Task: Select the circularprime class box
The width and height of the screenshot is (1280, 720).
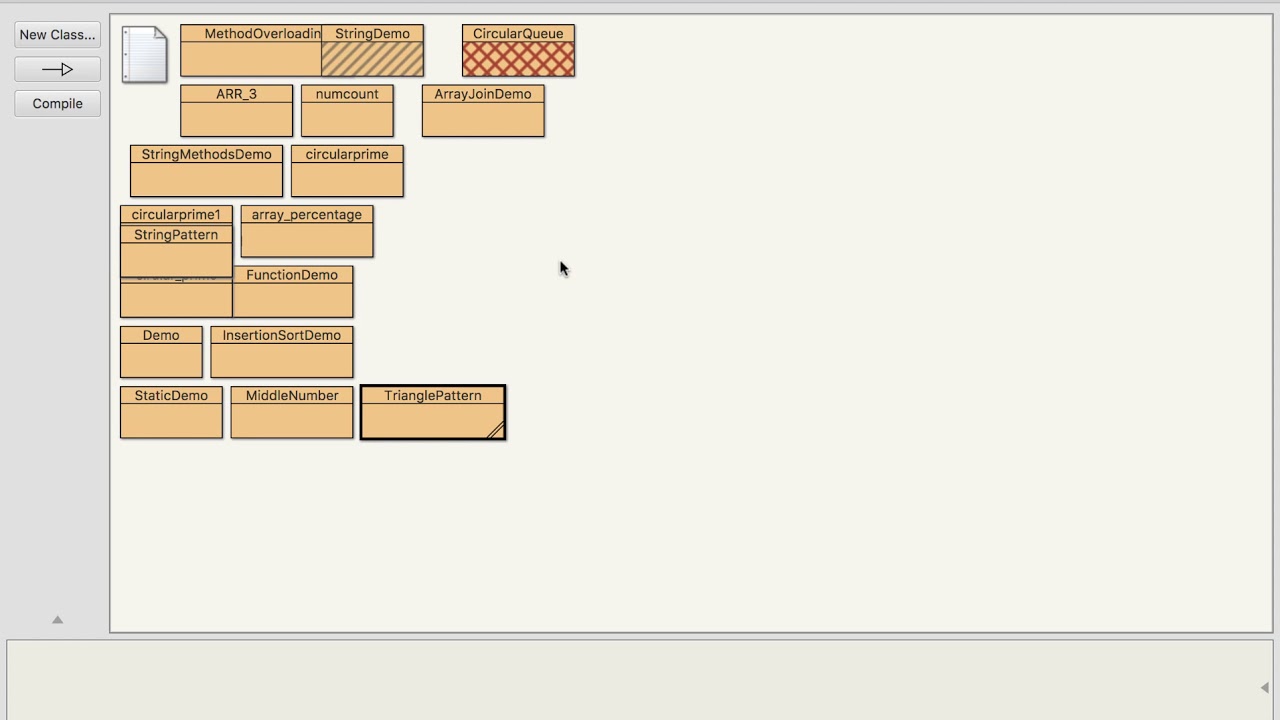Action: coord(347,171)
